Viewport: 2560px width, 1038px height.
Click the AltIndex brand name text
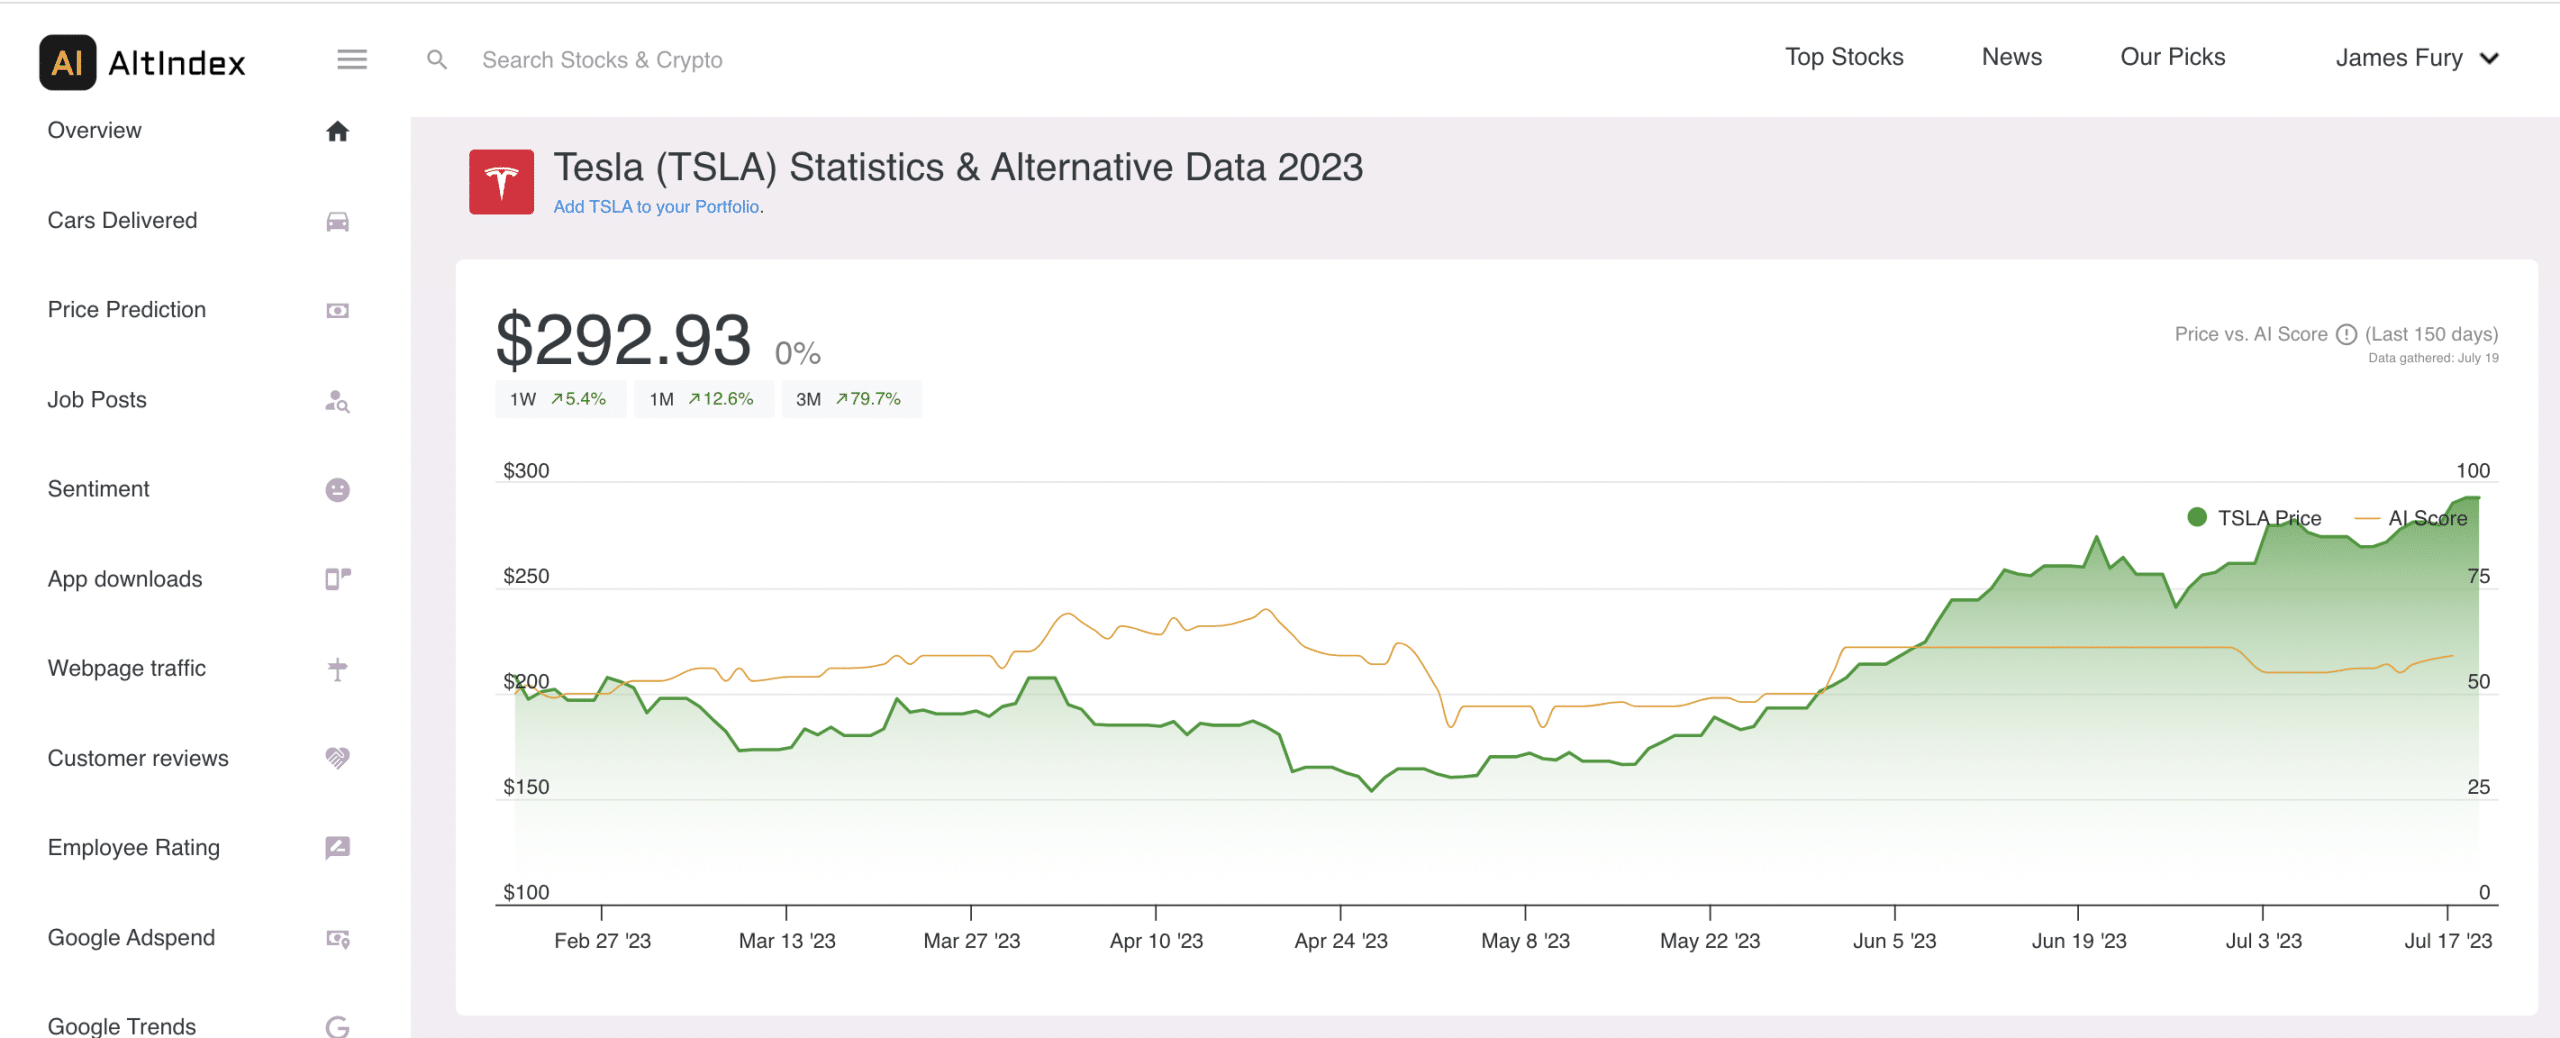click(177, 63)
